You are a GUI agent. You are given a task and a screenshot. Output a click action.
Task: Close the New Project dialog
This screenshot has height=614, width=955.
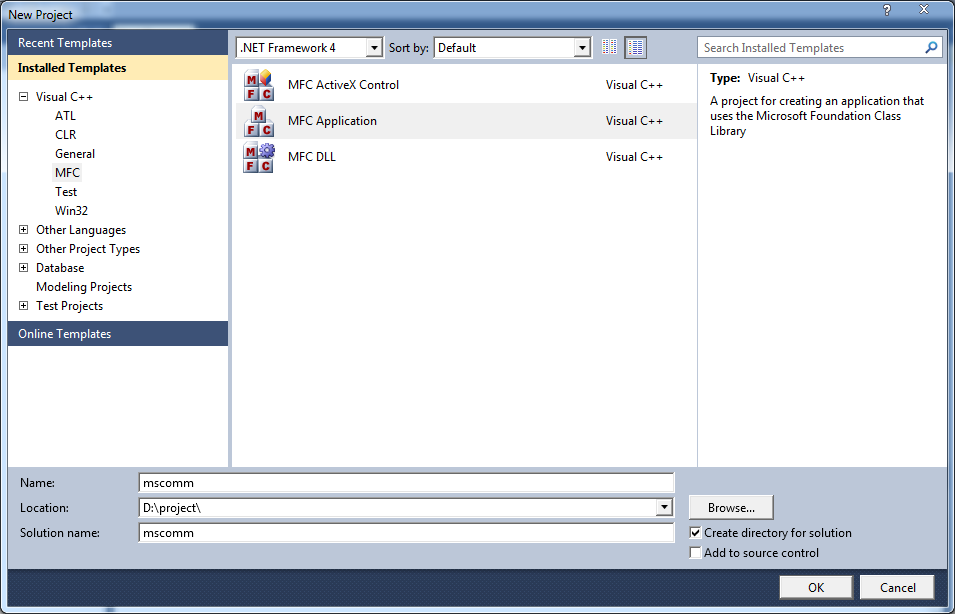pyautogui.click(x=924, y=10)
